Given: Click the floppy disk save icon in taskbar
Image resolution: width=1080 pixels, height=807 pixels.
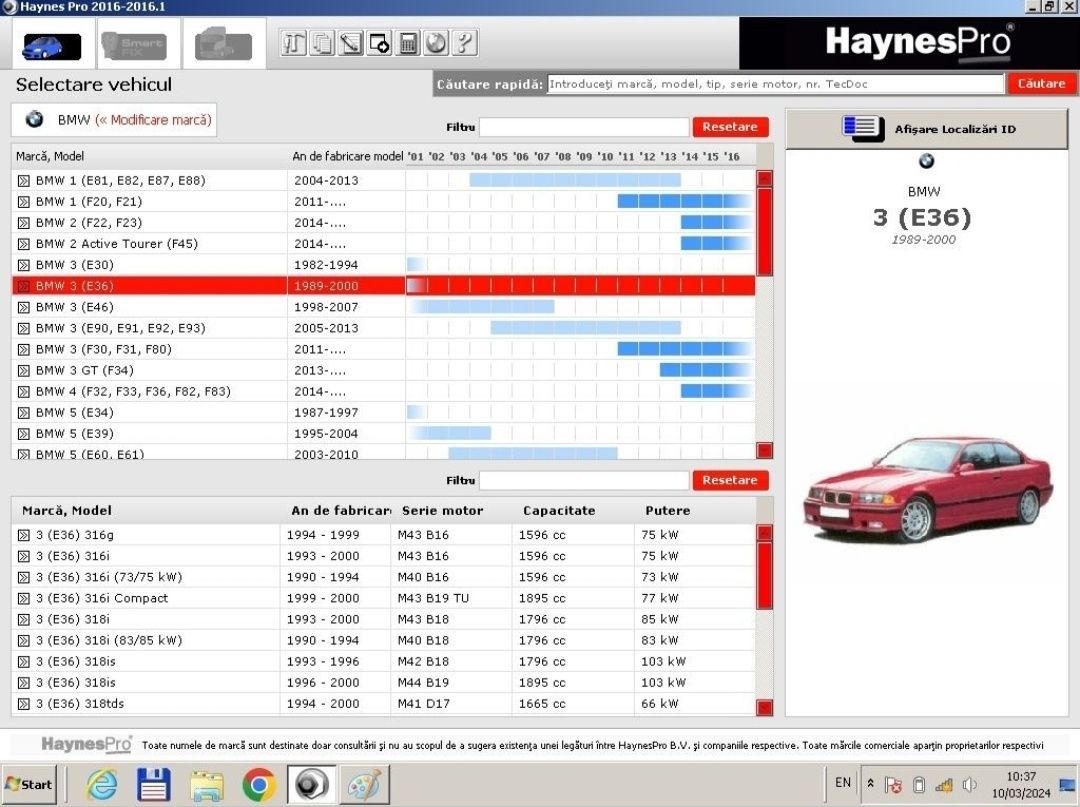Looking at the screenshot, I should coord(154,784).
